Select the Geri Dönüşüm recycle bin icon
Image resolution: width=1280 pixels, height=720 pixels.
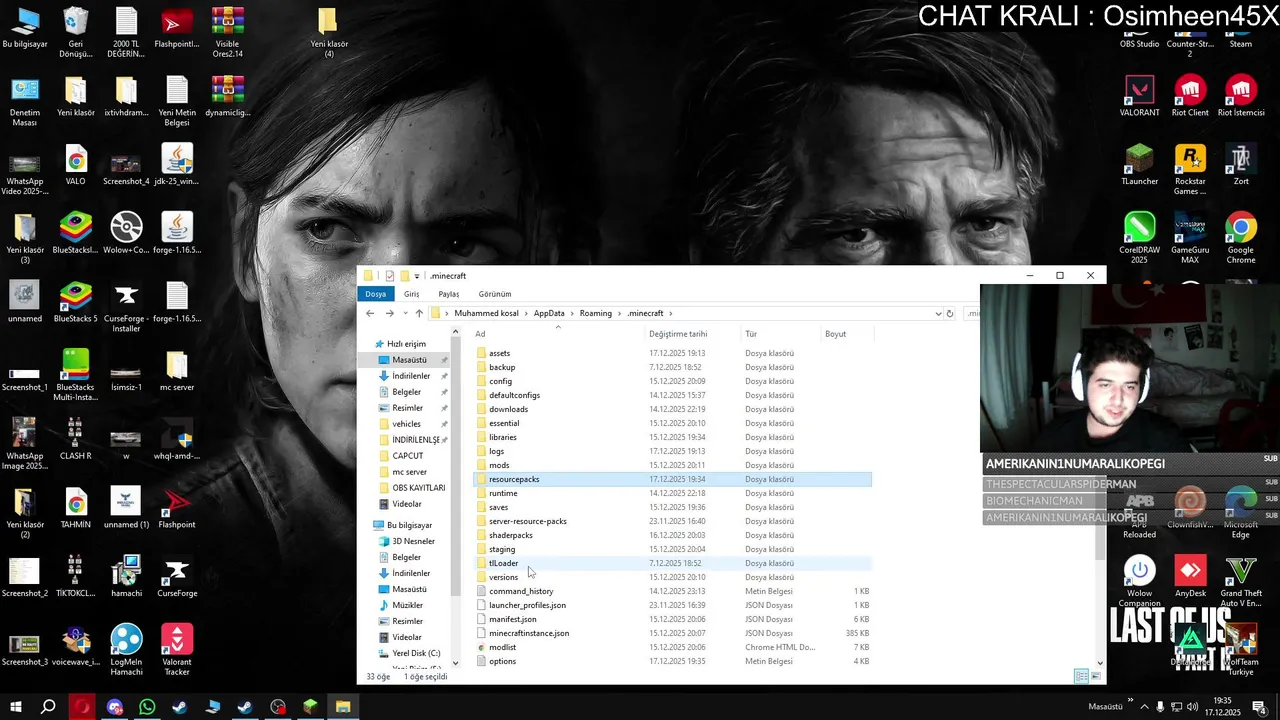click(75, 33)
